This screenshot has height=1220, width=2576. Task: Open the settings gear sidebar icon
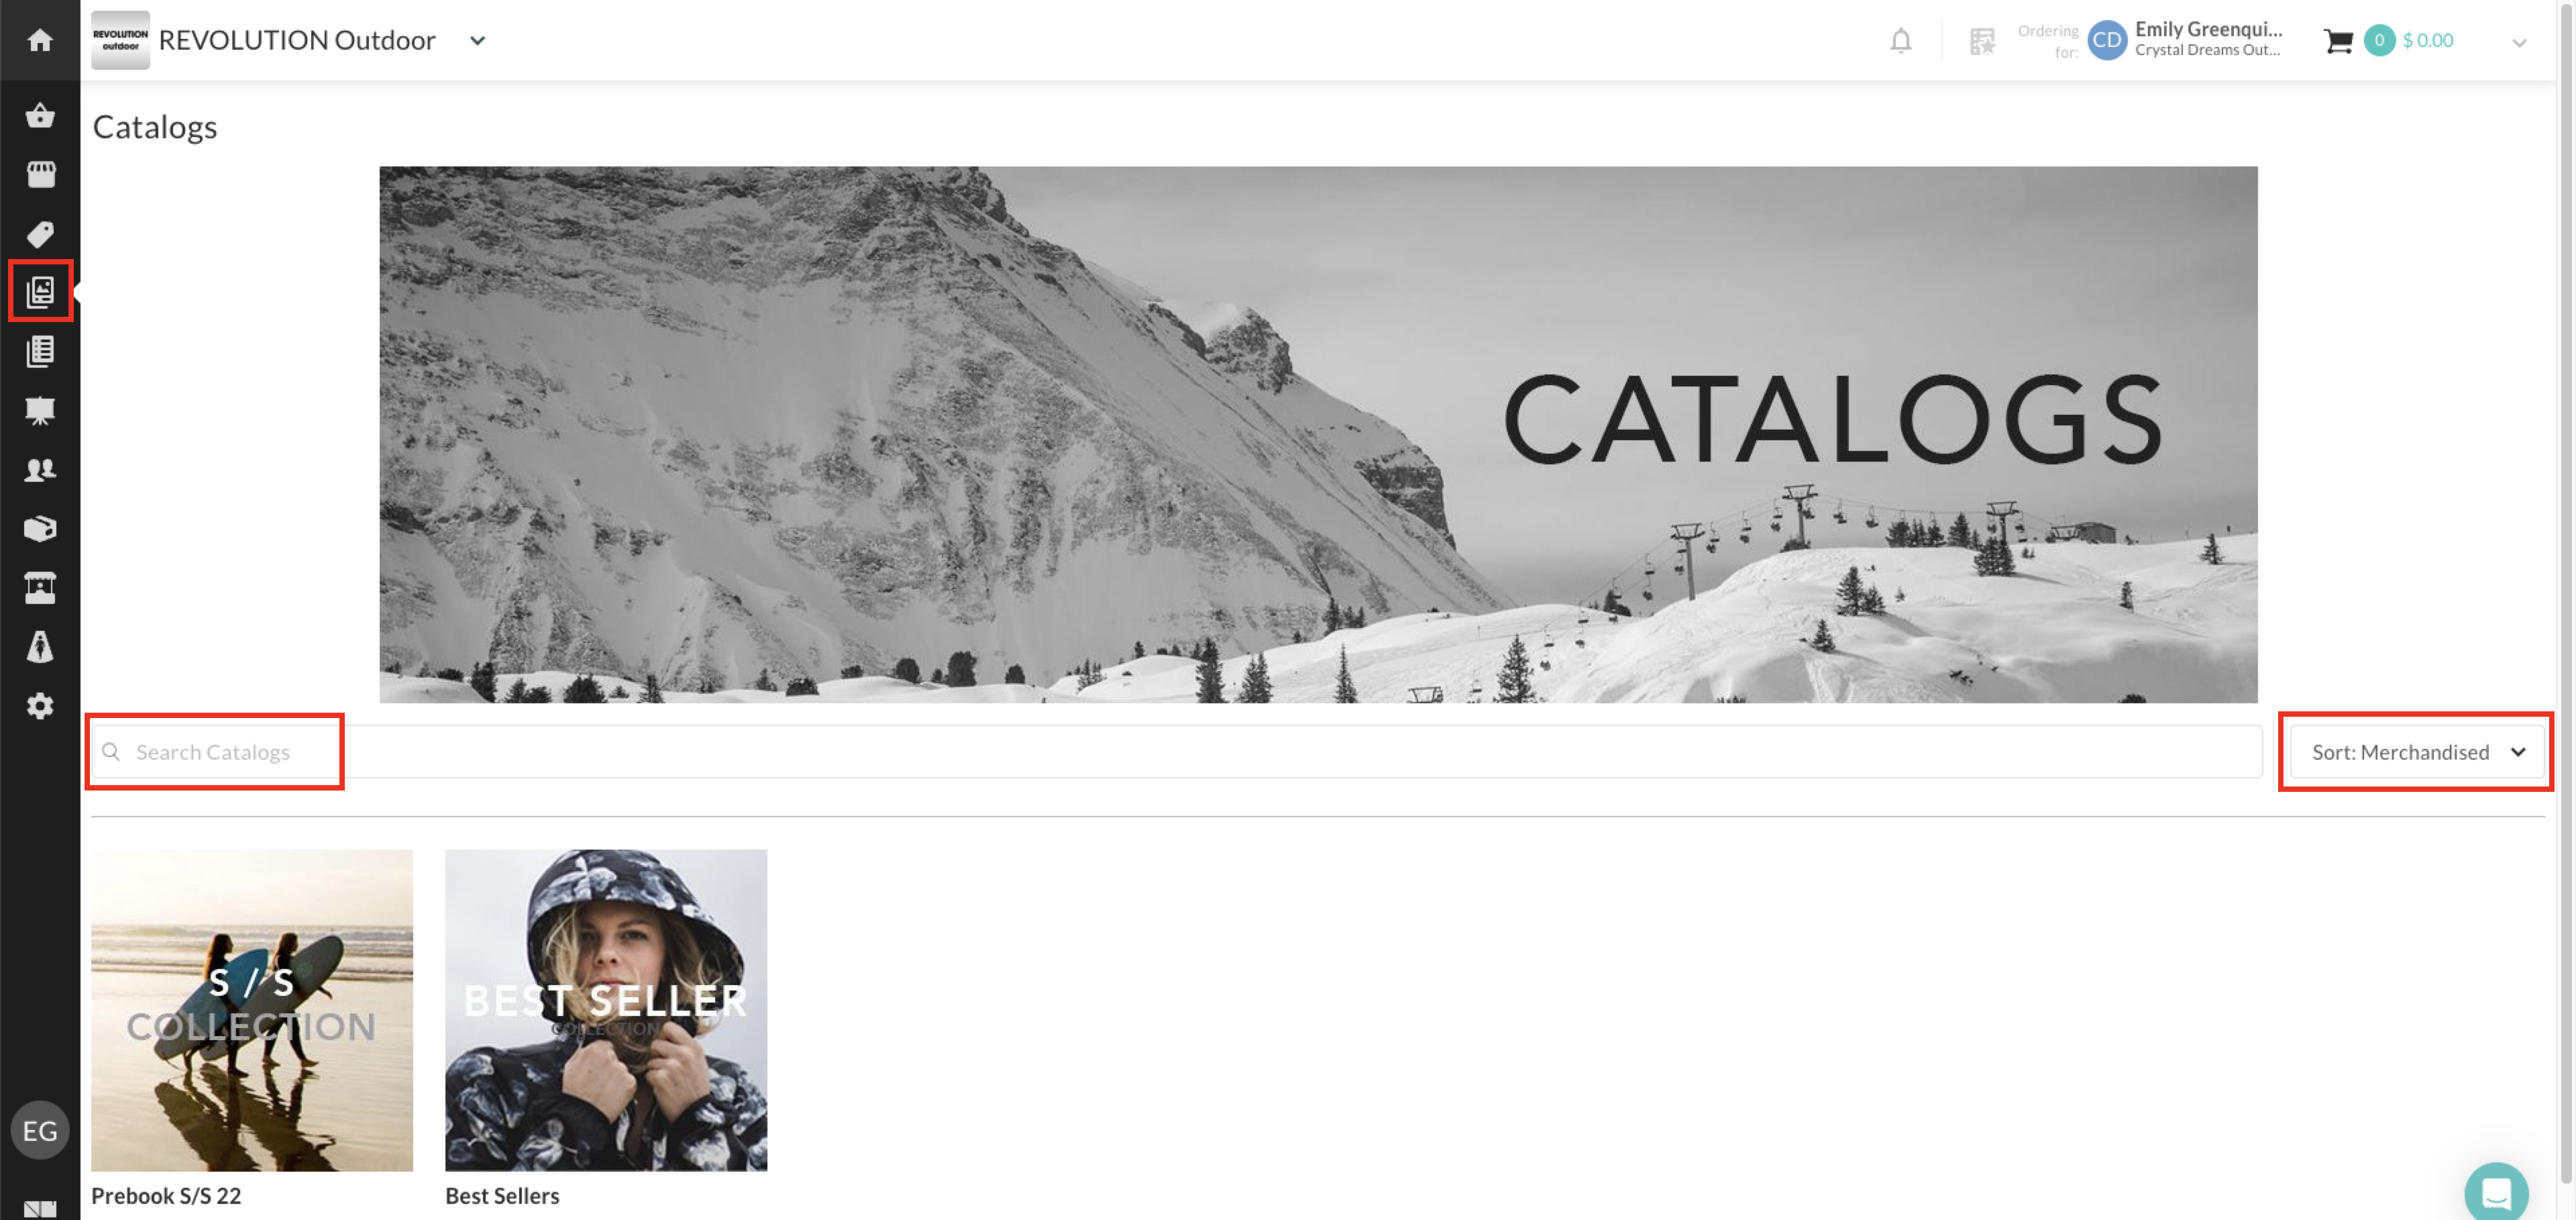(x=40, y=706)
